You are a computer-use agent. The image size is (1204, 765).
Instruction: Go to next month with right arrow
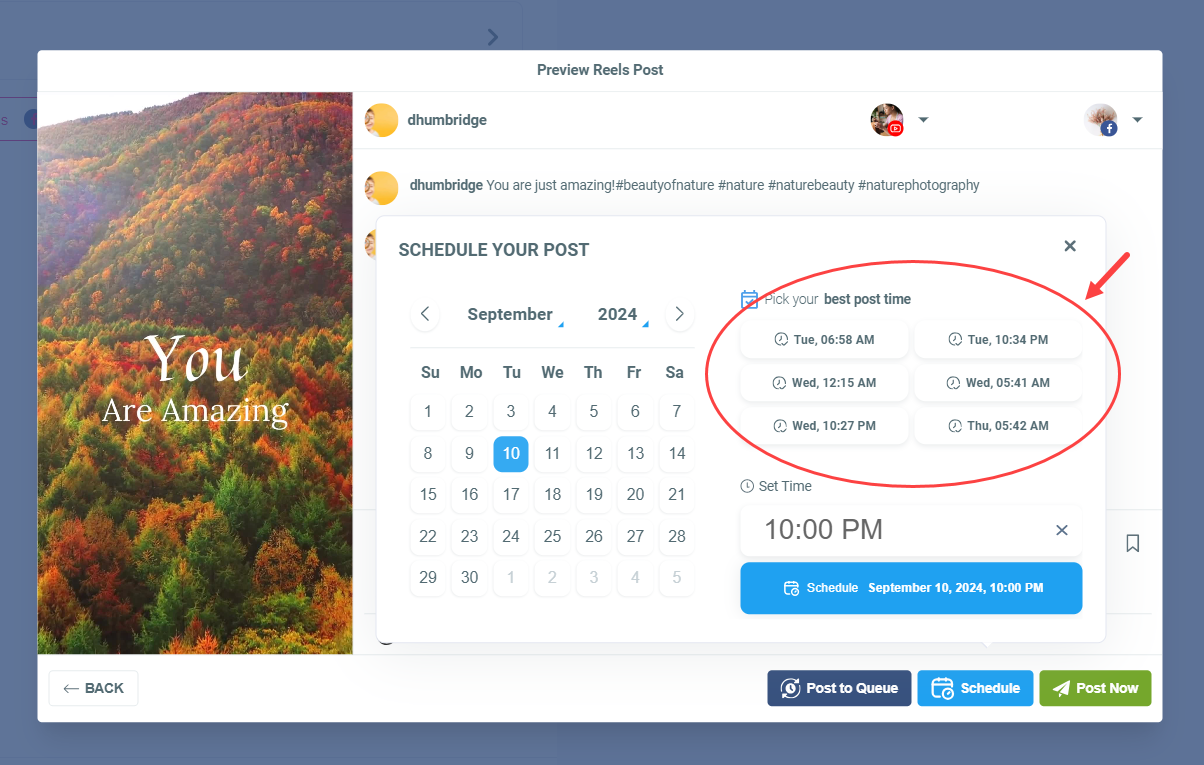[x=679, y=314]
